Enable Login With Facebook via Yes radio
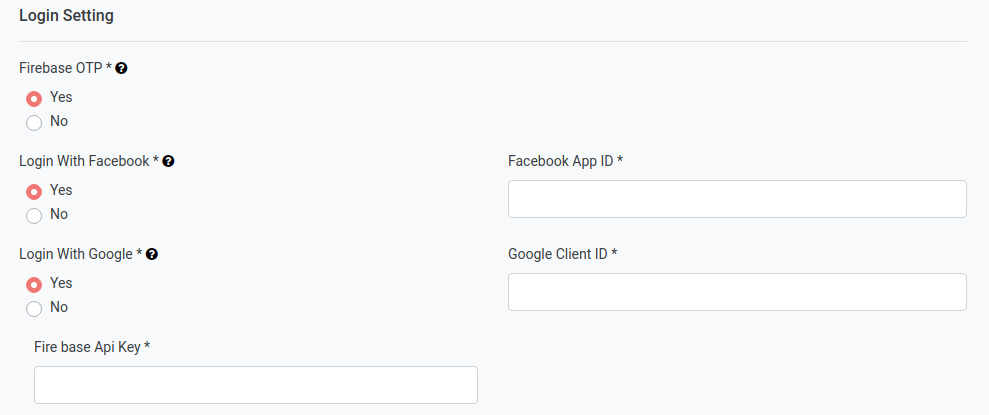 click(x=34, y=191)
